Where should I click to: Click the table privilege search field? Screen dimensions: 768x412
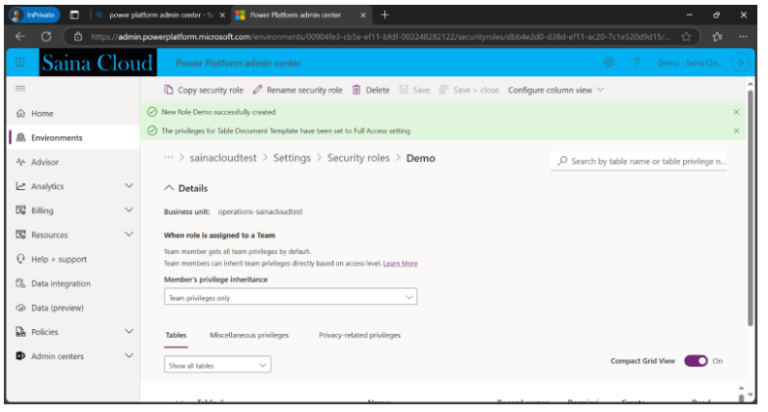point(639,161)
